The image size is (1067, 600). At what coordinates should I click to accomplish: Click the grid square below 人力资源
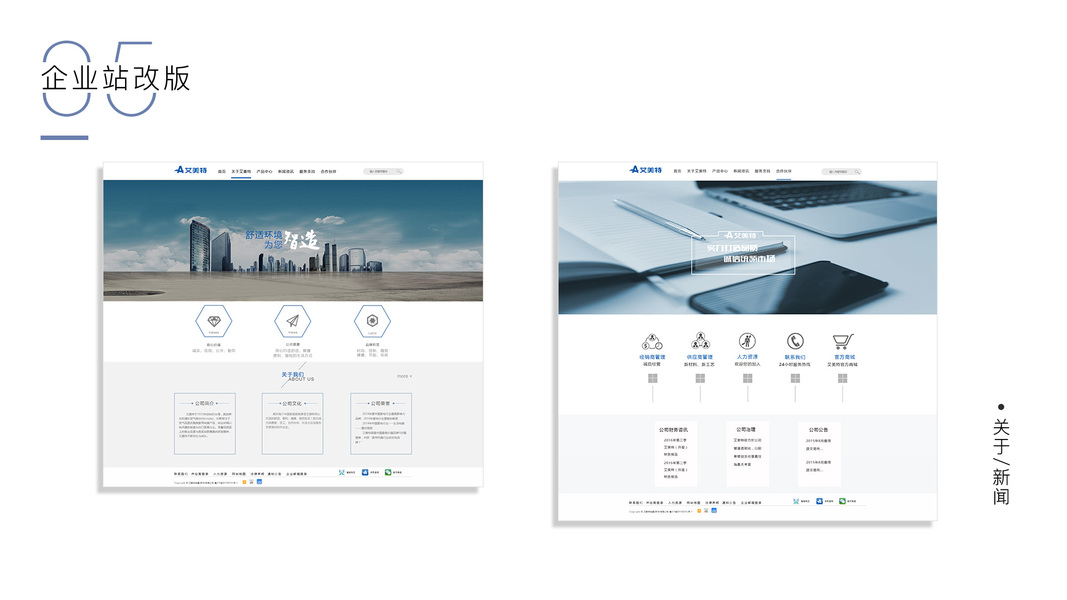(748, 378)
